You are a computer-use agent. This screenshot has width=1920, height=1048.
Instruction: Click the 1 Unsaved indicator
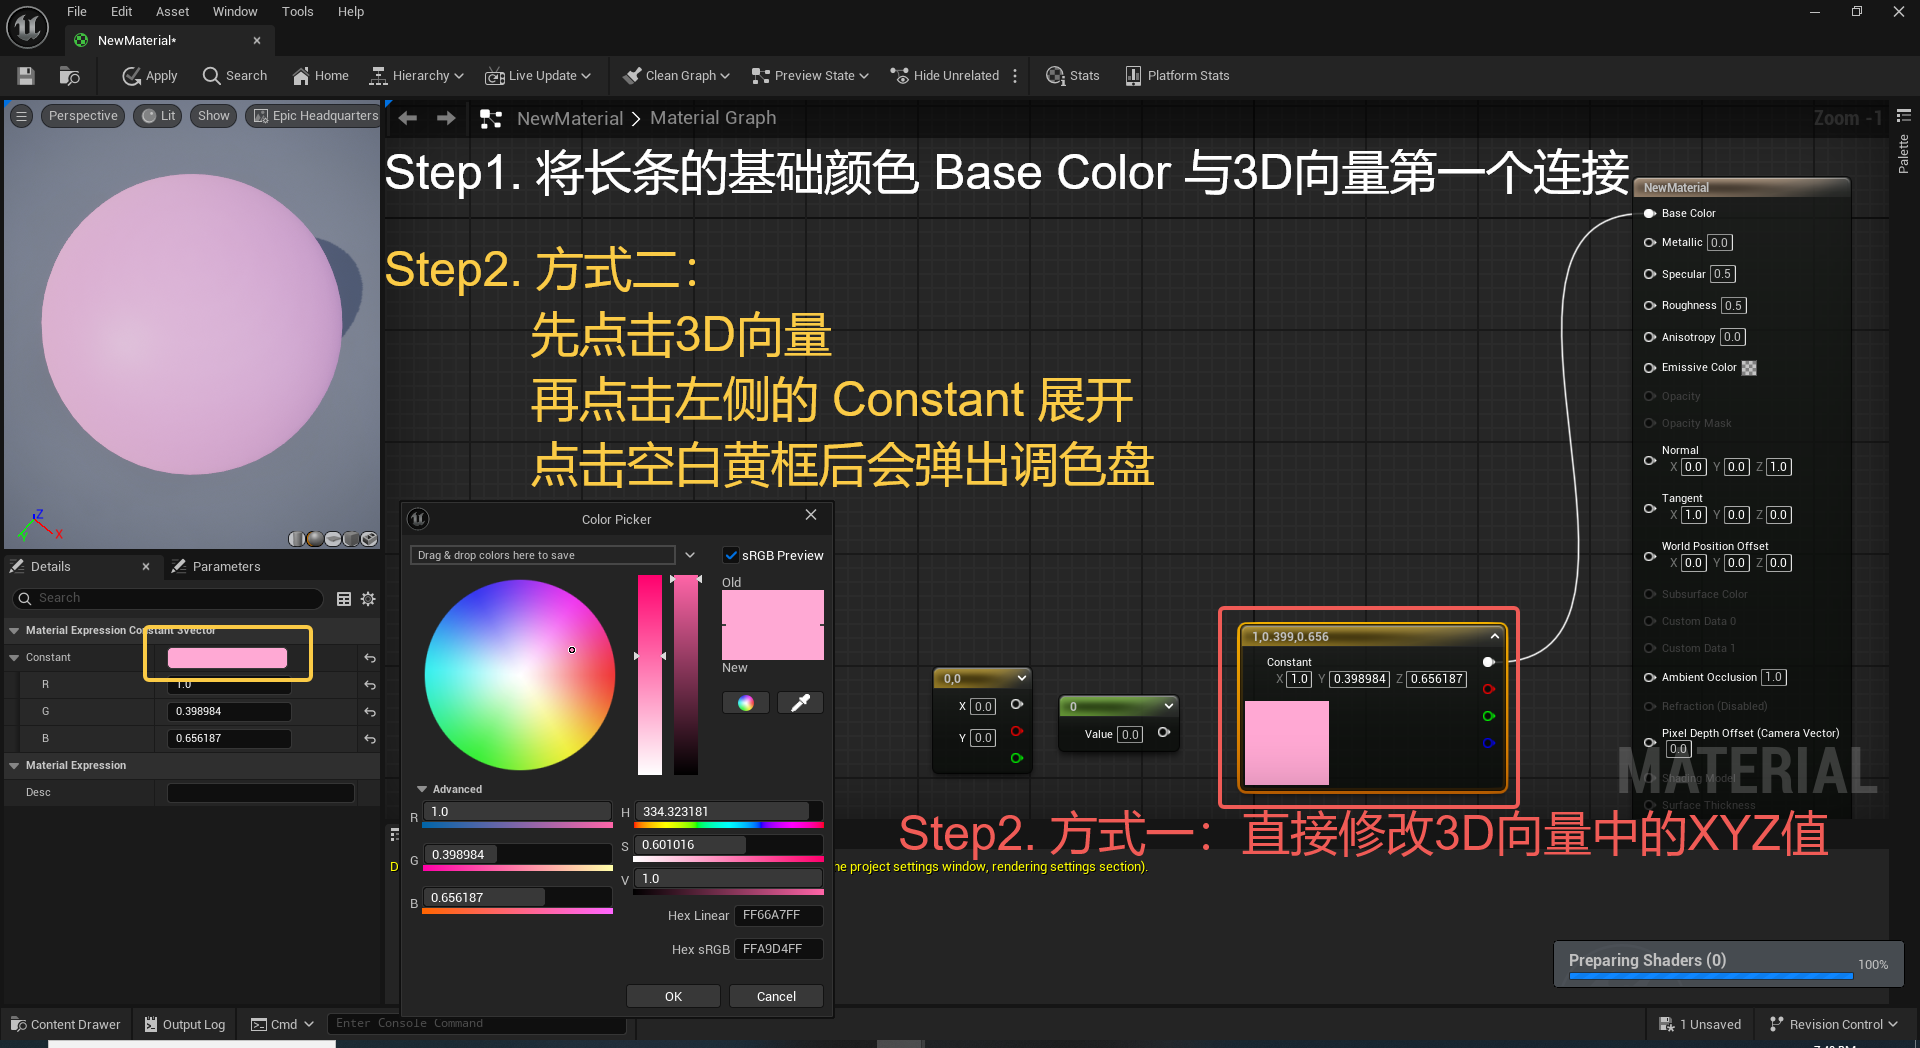coord(1700,1024)
